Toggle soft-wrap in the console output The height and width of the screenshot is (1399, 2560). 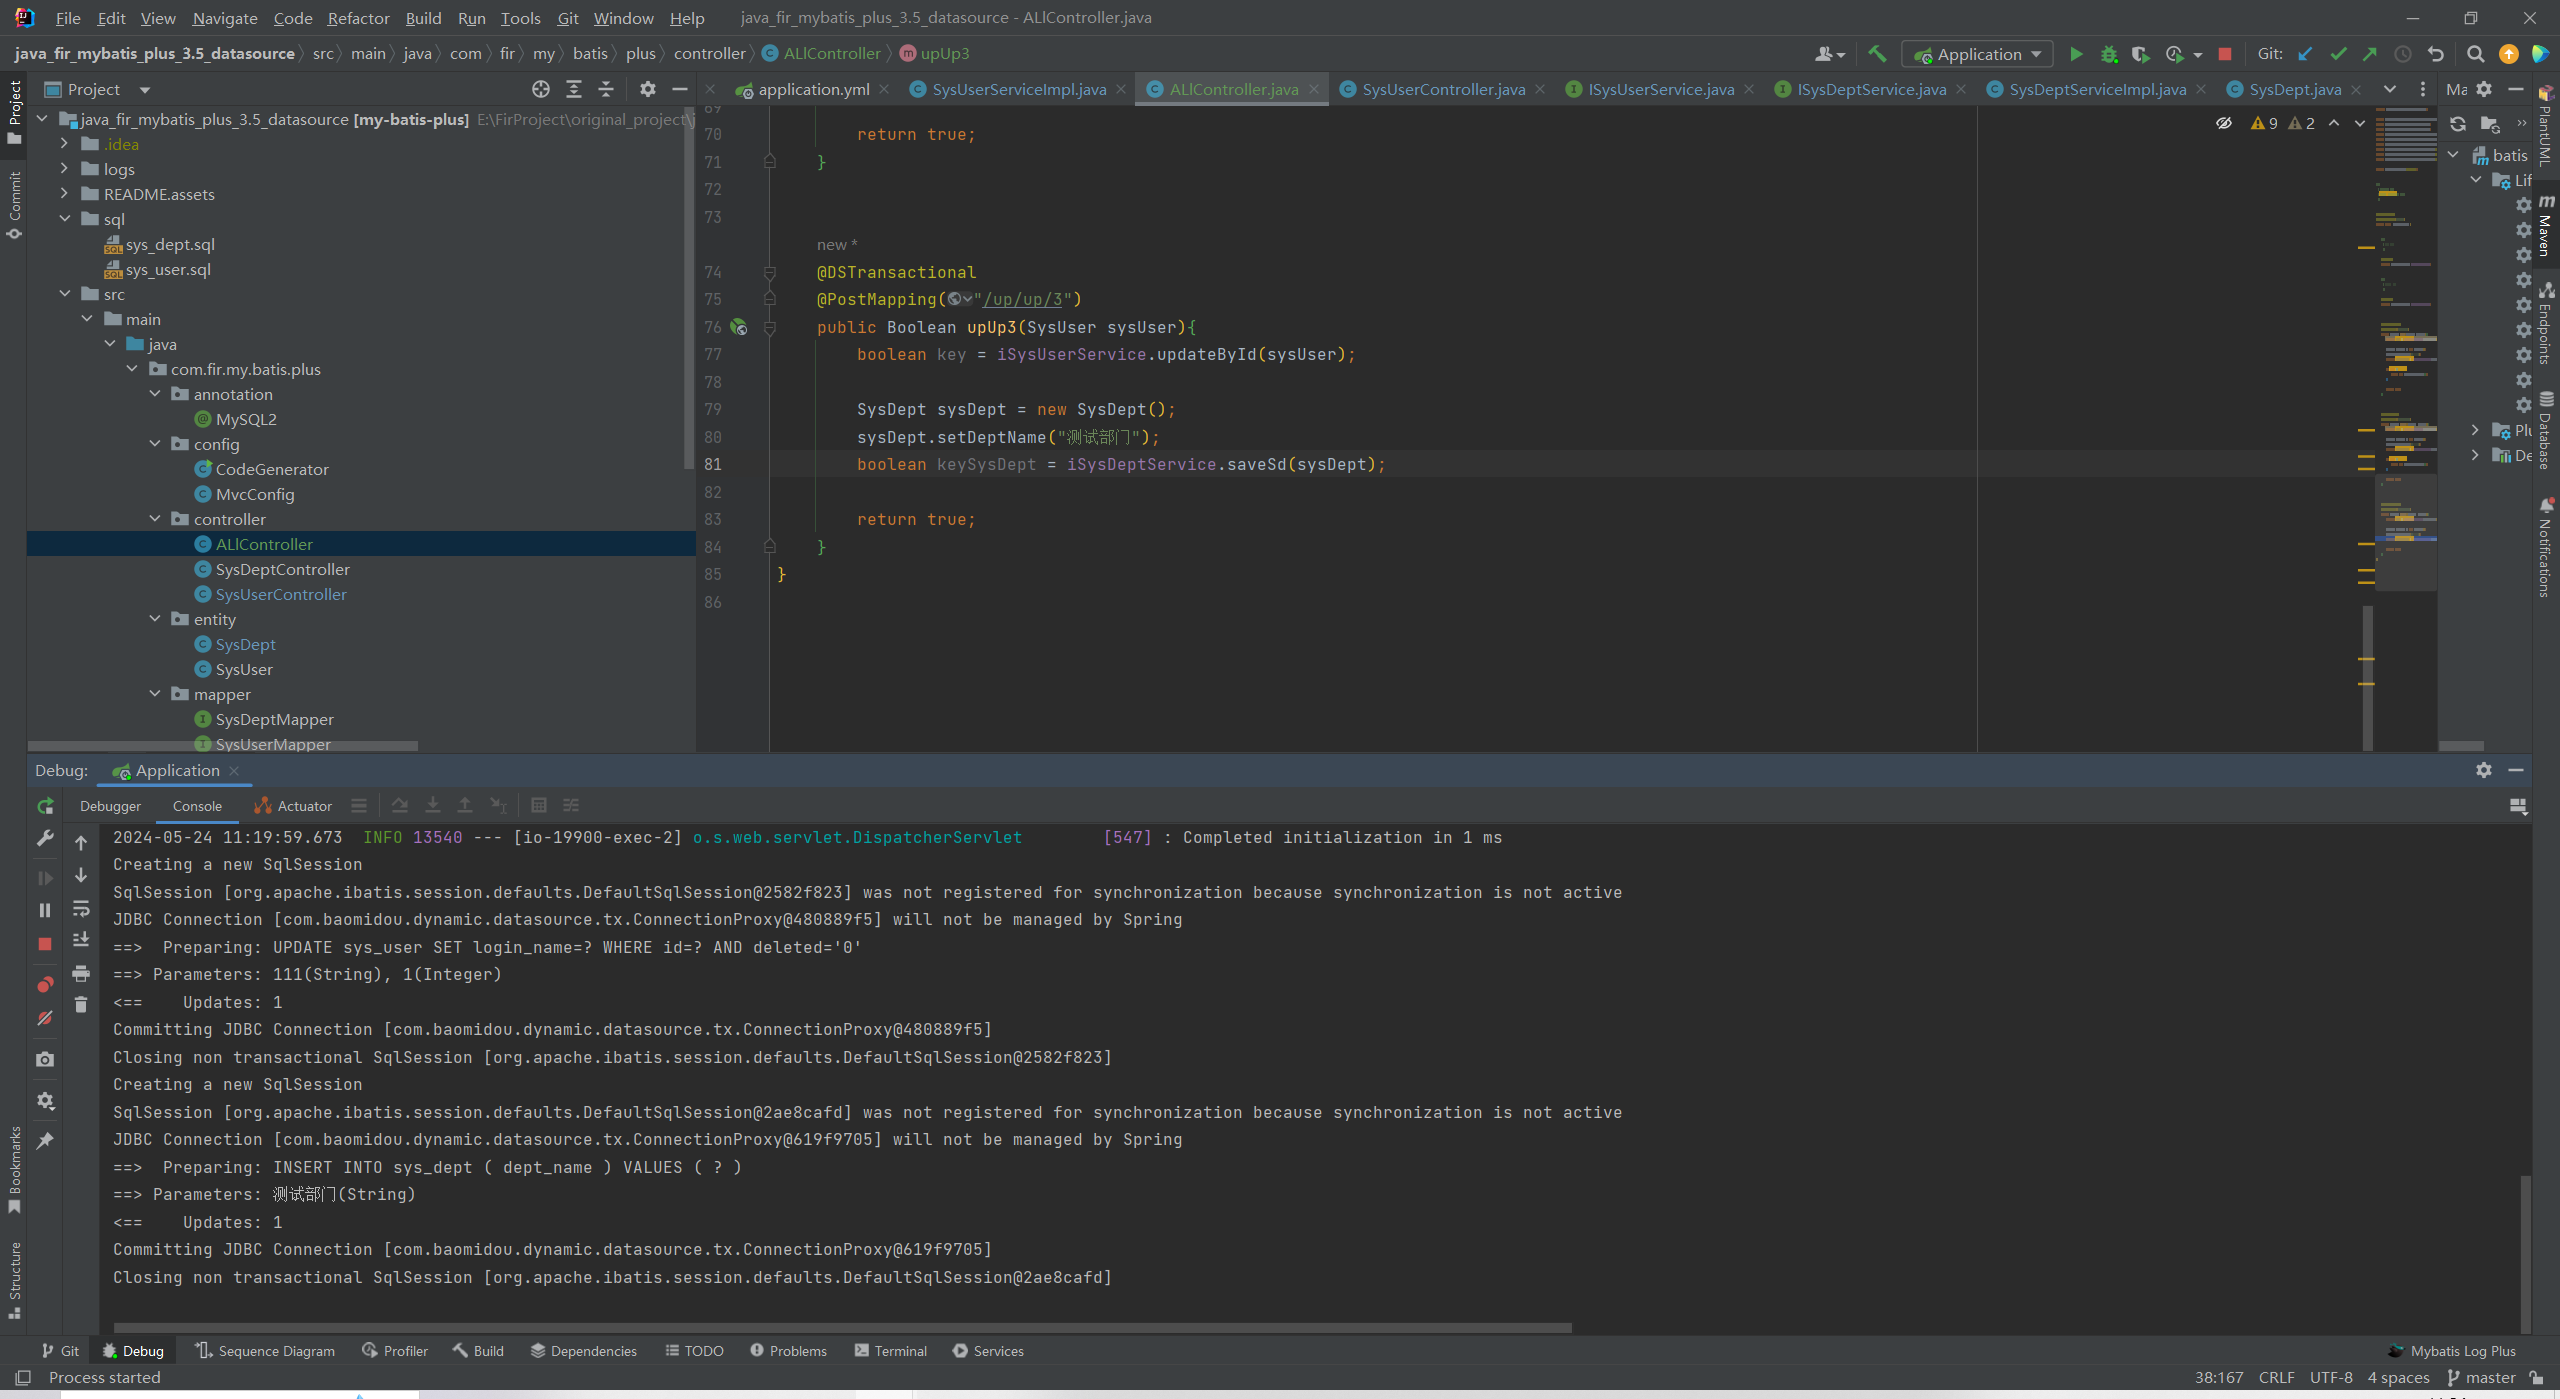tap(81, 909)
